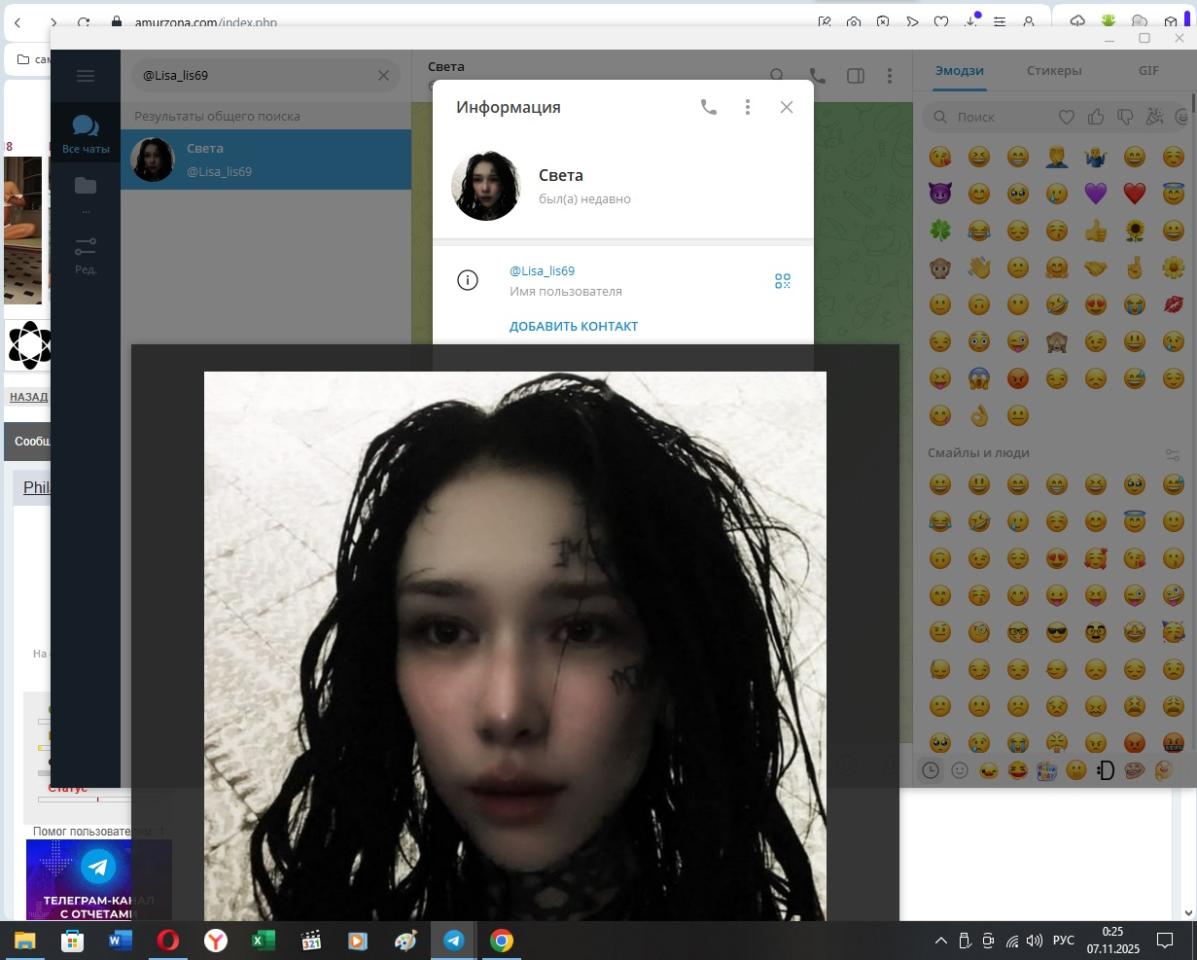Show hidden system tray icons chevron
The width and height of the screenshot is (1197, 960).
click(940, 940)
